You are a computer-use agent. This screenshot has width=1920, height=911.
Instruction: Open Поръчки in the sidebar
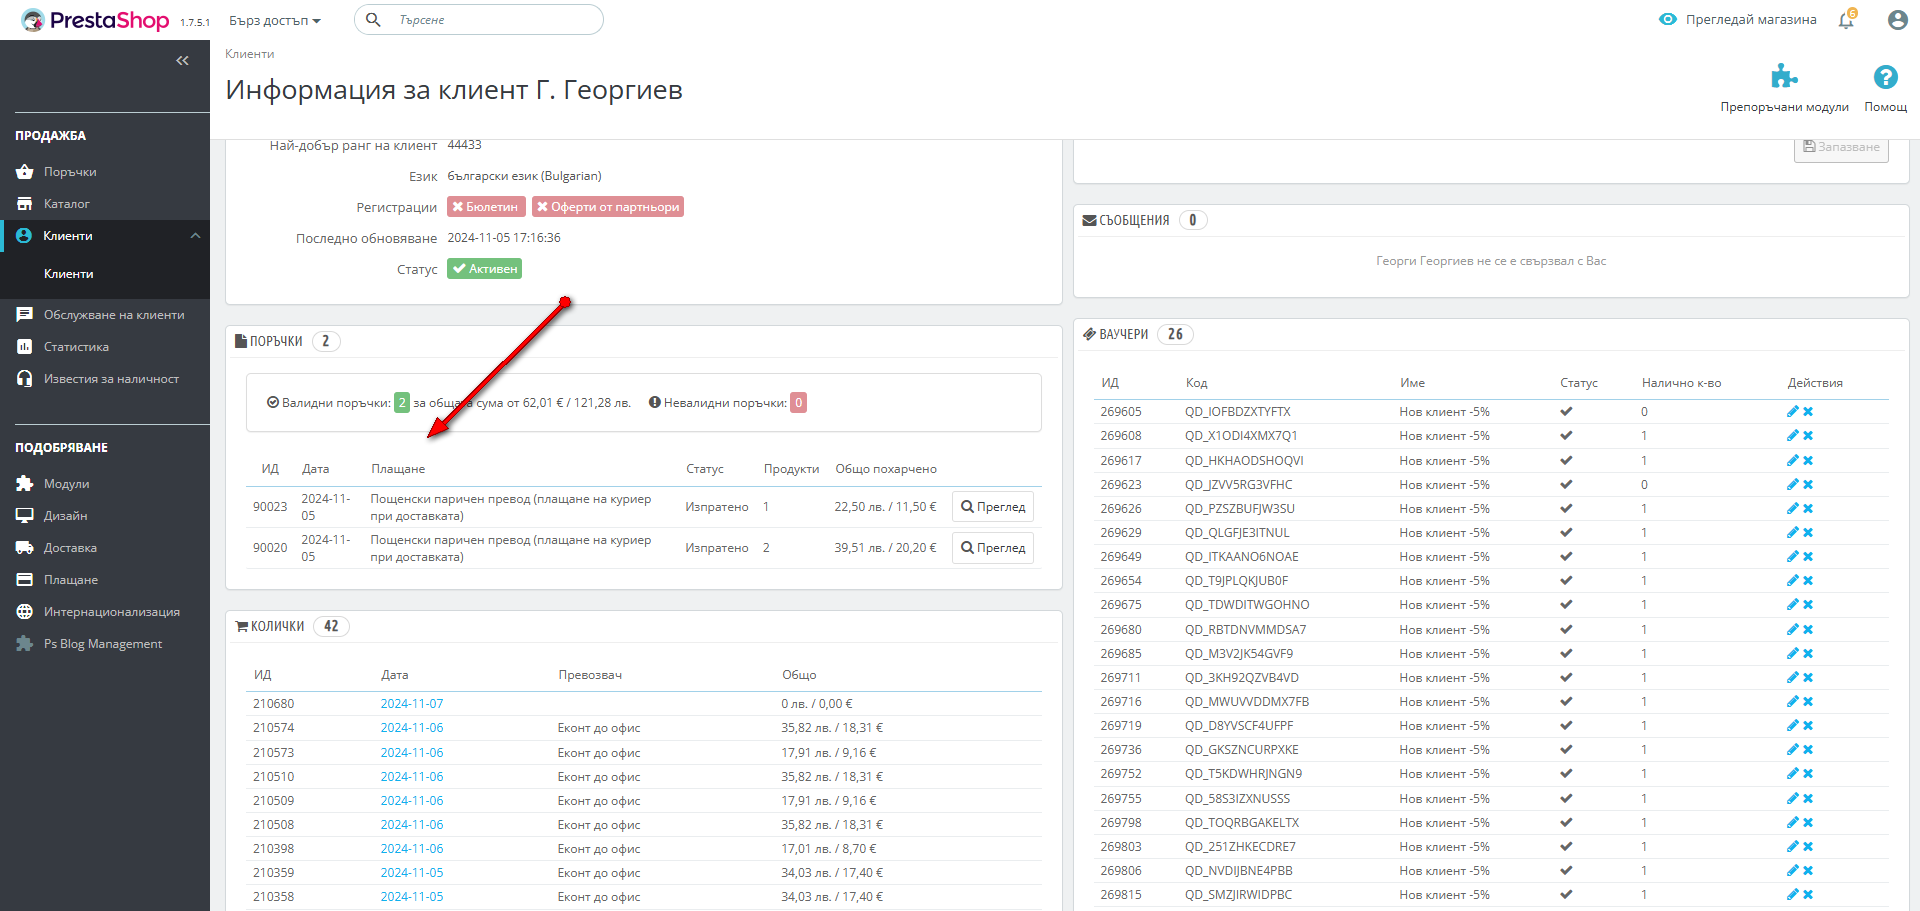[x=70, y=172]
